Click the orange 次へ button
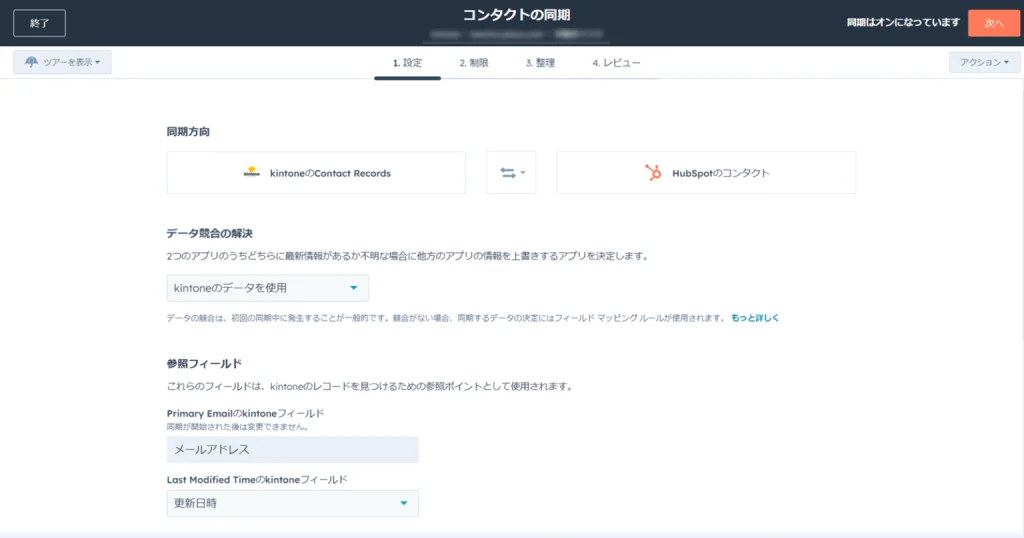The height and width of the screenshot is (538, 1024). (993, 23)
